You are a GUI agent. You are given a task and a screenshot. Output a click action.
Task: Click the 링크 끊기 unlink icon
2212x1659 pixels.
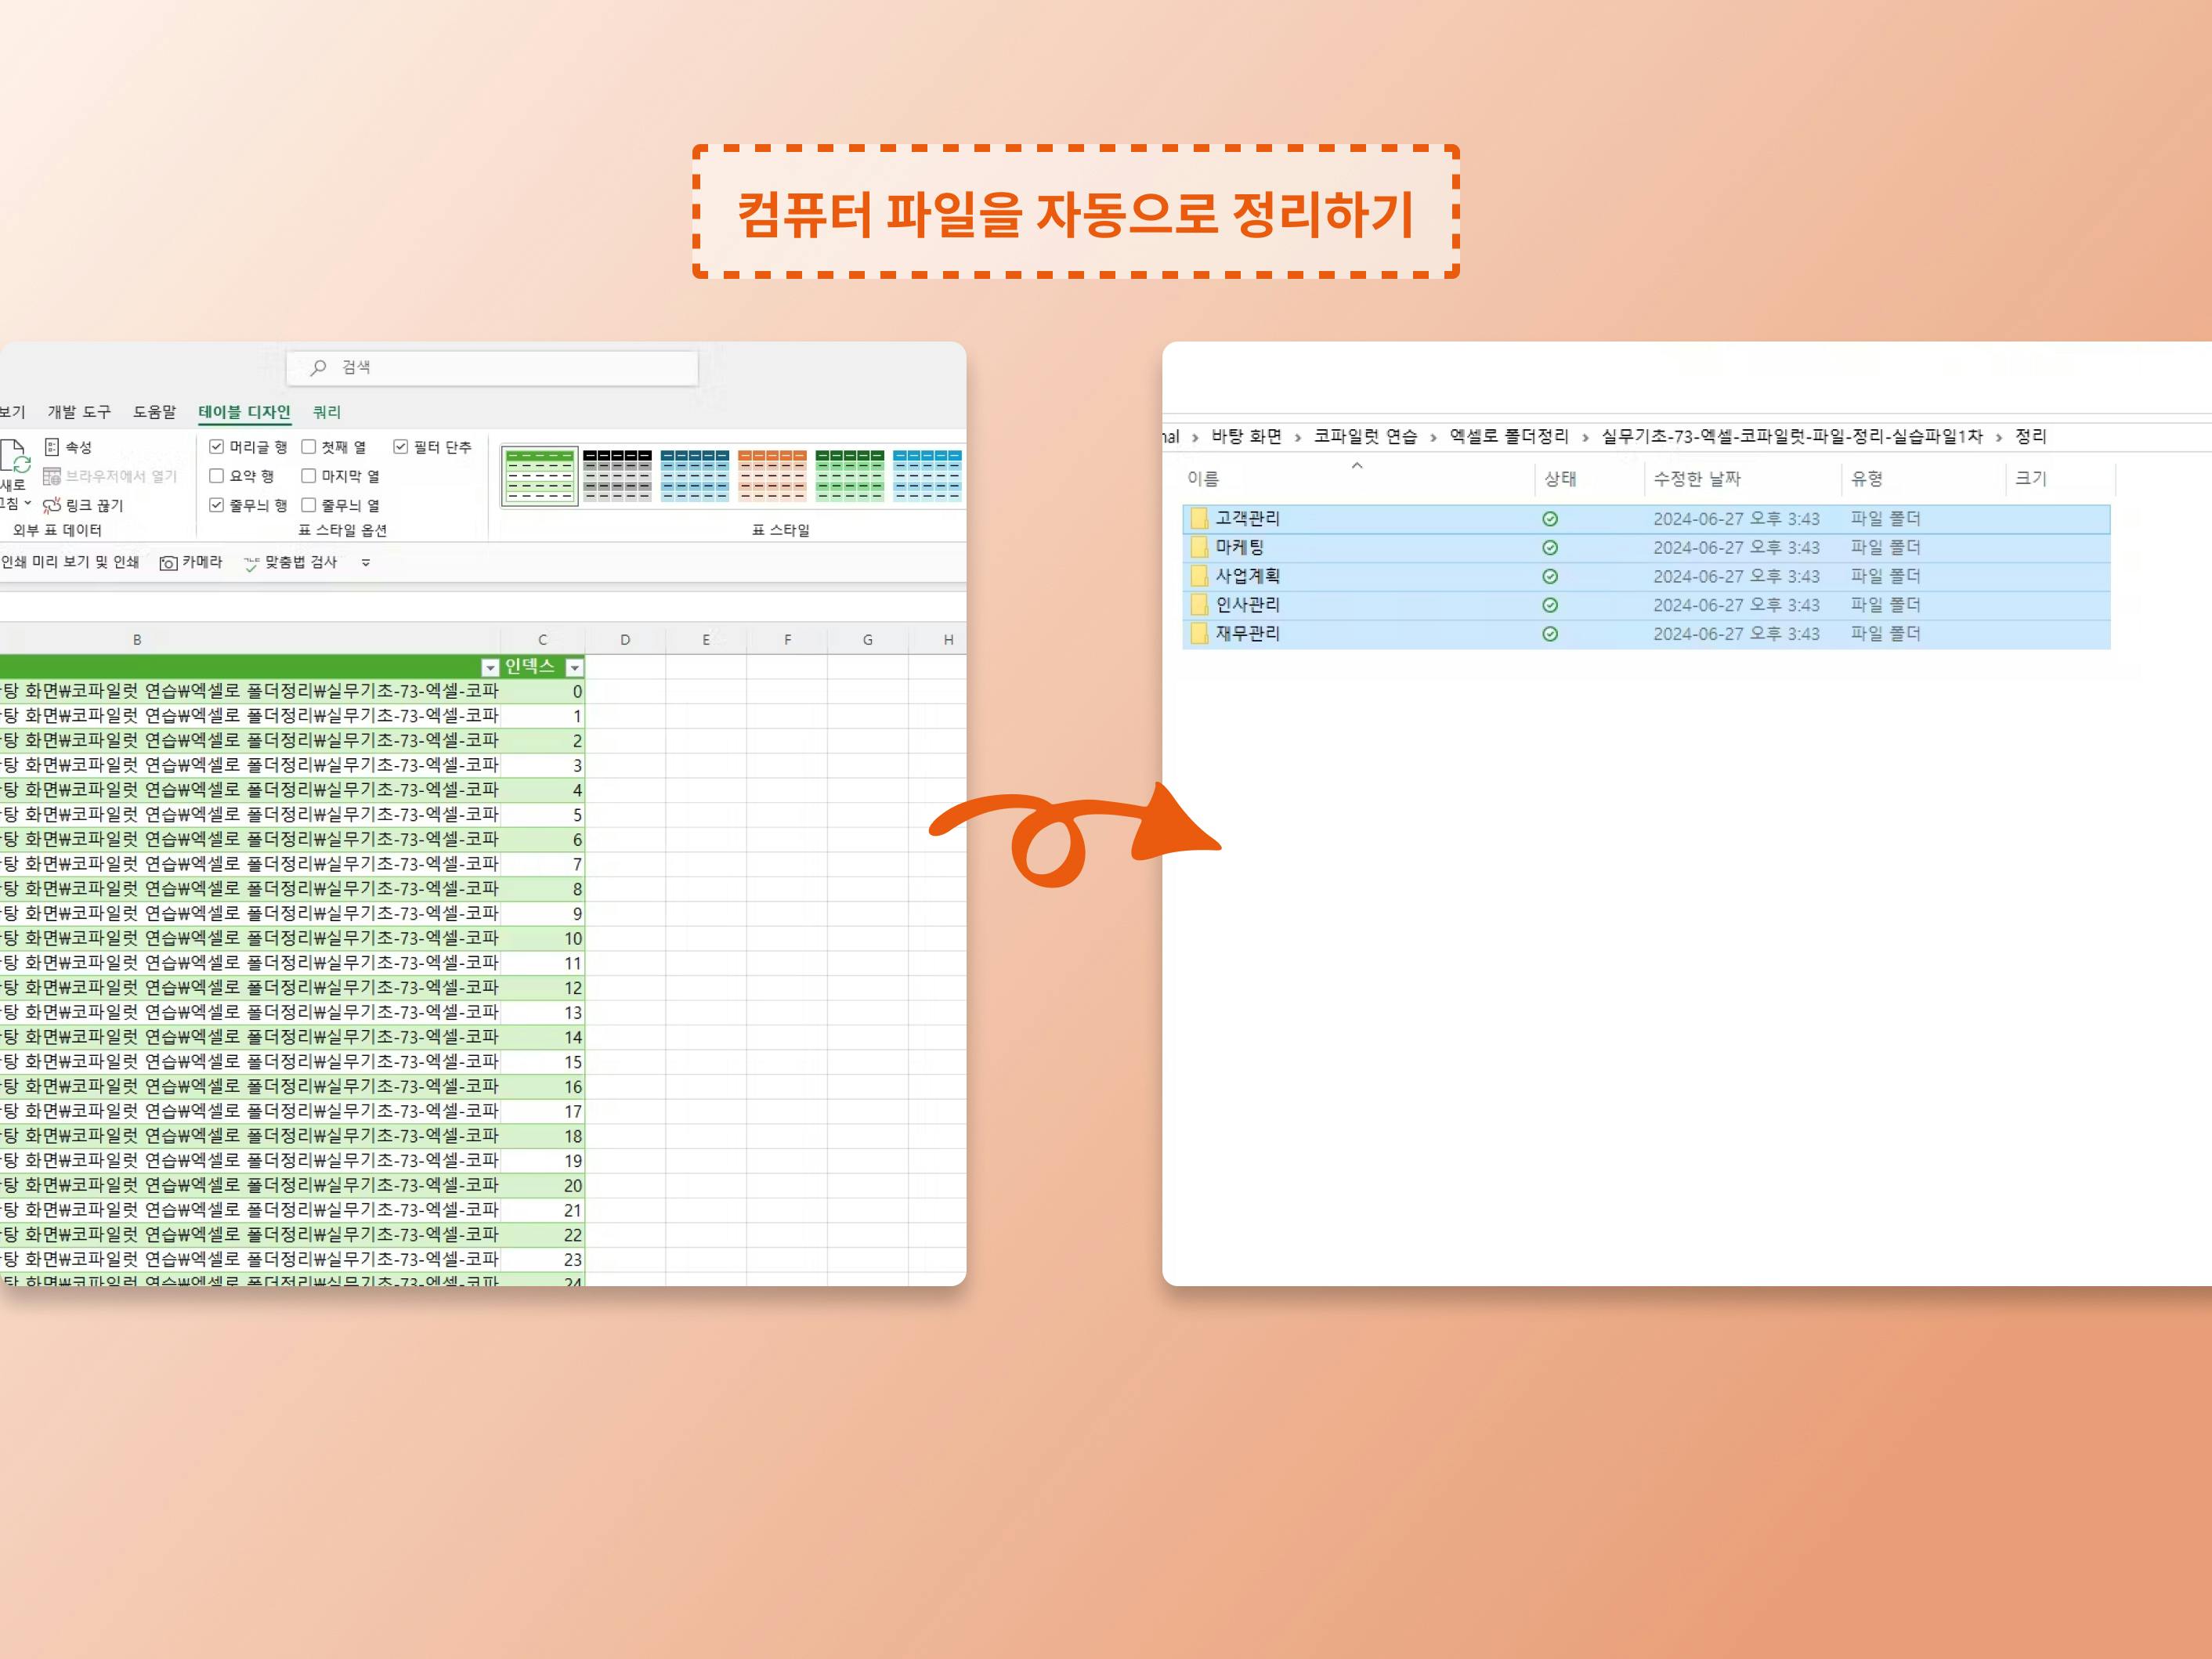point(52,506)
